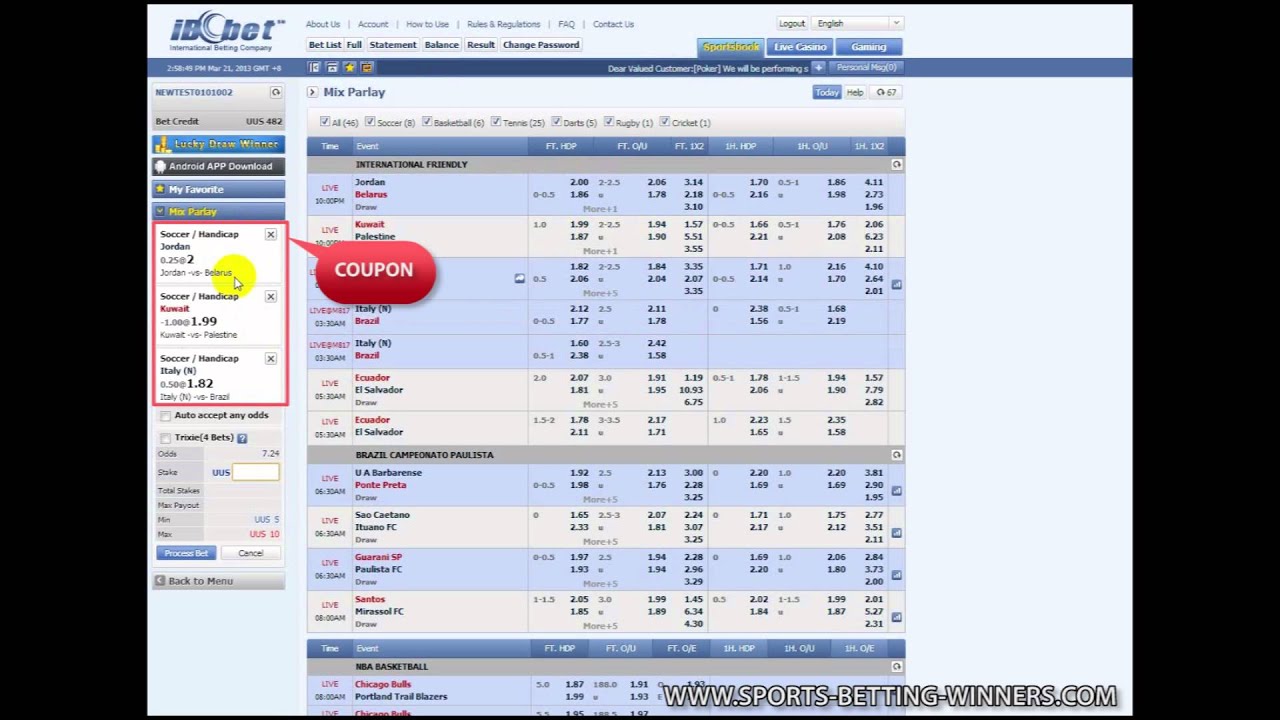Collapse the Mix Parlay page header arrow
The height and width of the screenshot is (720, 1280).
click(312, 92)
